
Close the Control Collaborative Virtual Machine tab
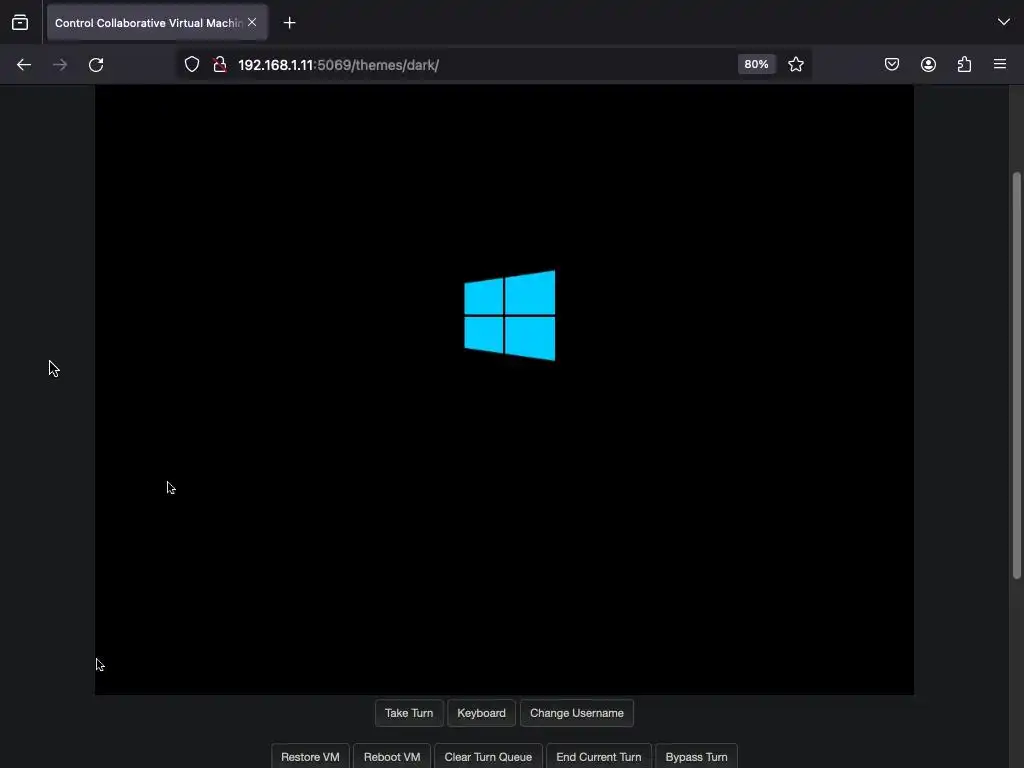click(252, 22)
